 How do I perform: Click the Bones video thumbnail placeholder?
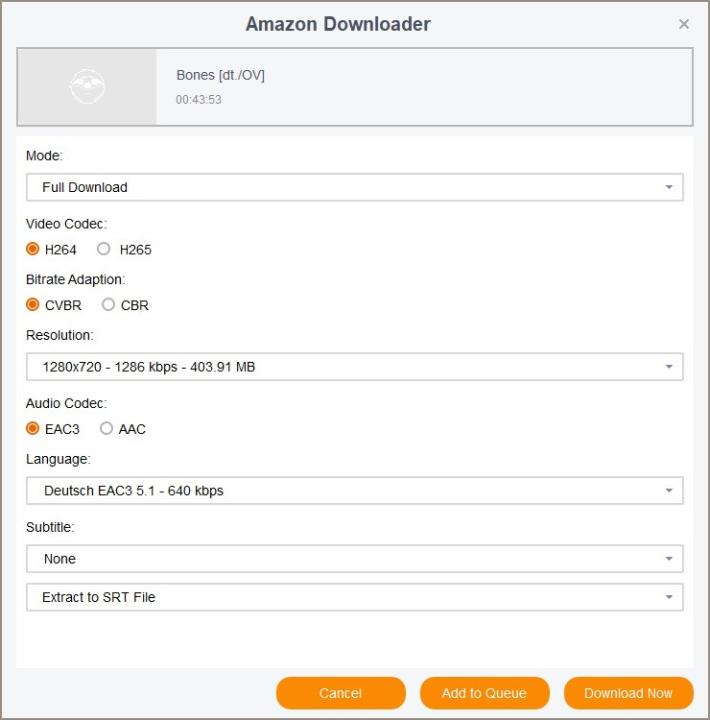[87, 87]
